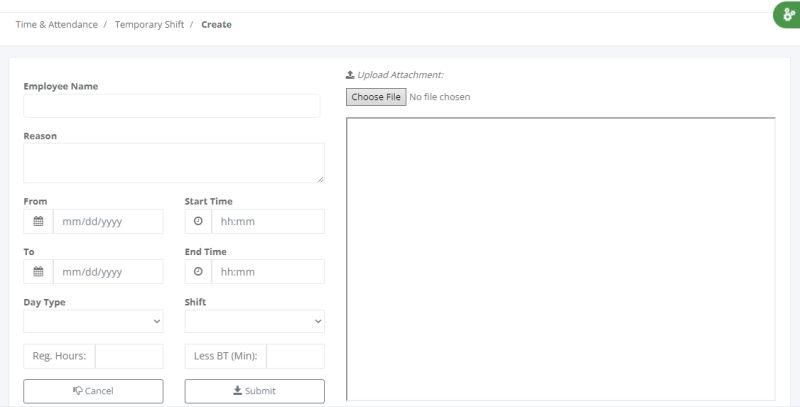This screenshot has width=800, height=407.
Task: Click the End Time hh:mm field
Action: pyautogui.click(x=268, y=272)
